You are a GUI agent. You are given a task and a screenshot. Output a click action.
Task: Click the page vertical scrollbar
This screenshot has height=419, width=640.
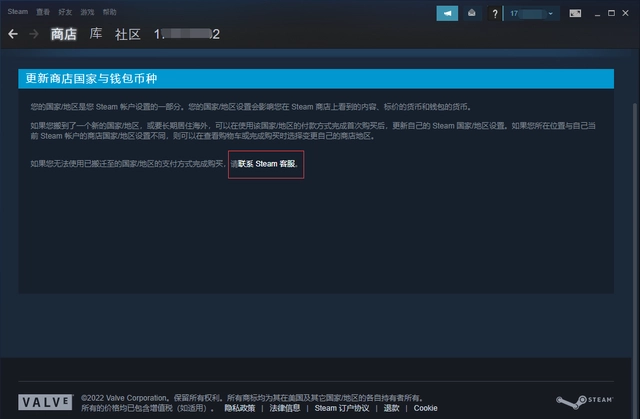pos(632,200)
